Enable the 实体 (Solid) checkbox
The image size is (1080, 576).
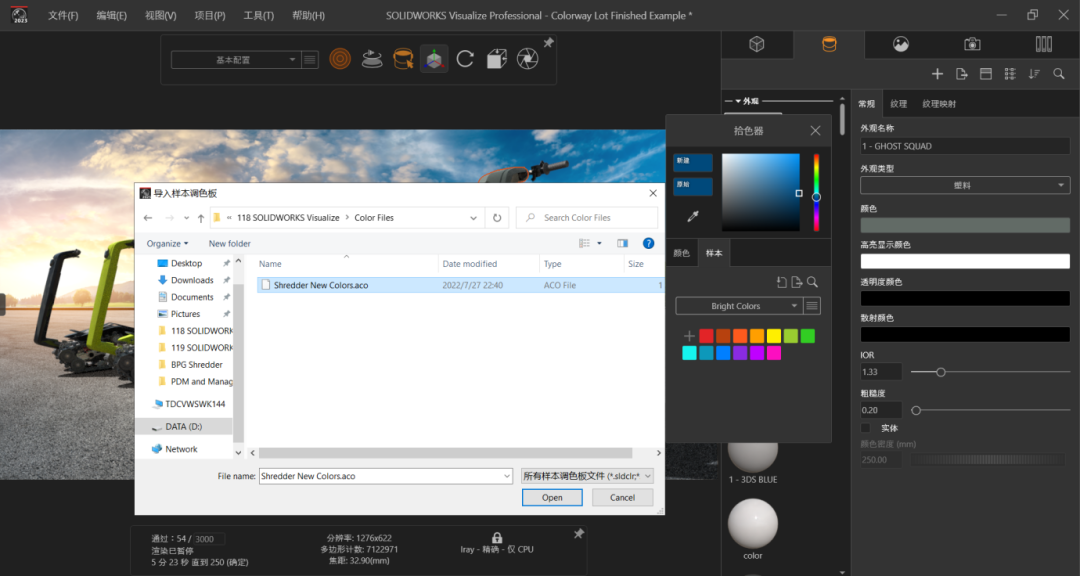865,428
